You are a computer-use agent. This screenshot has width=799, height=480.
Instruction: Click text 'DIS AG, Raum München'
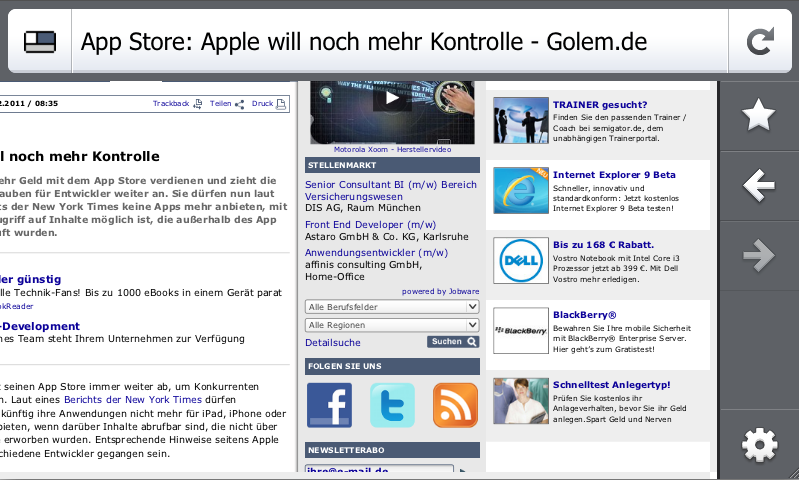click(363, 208)
